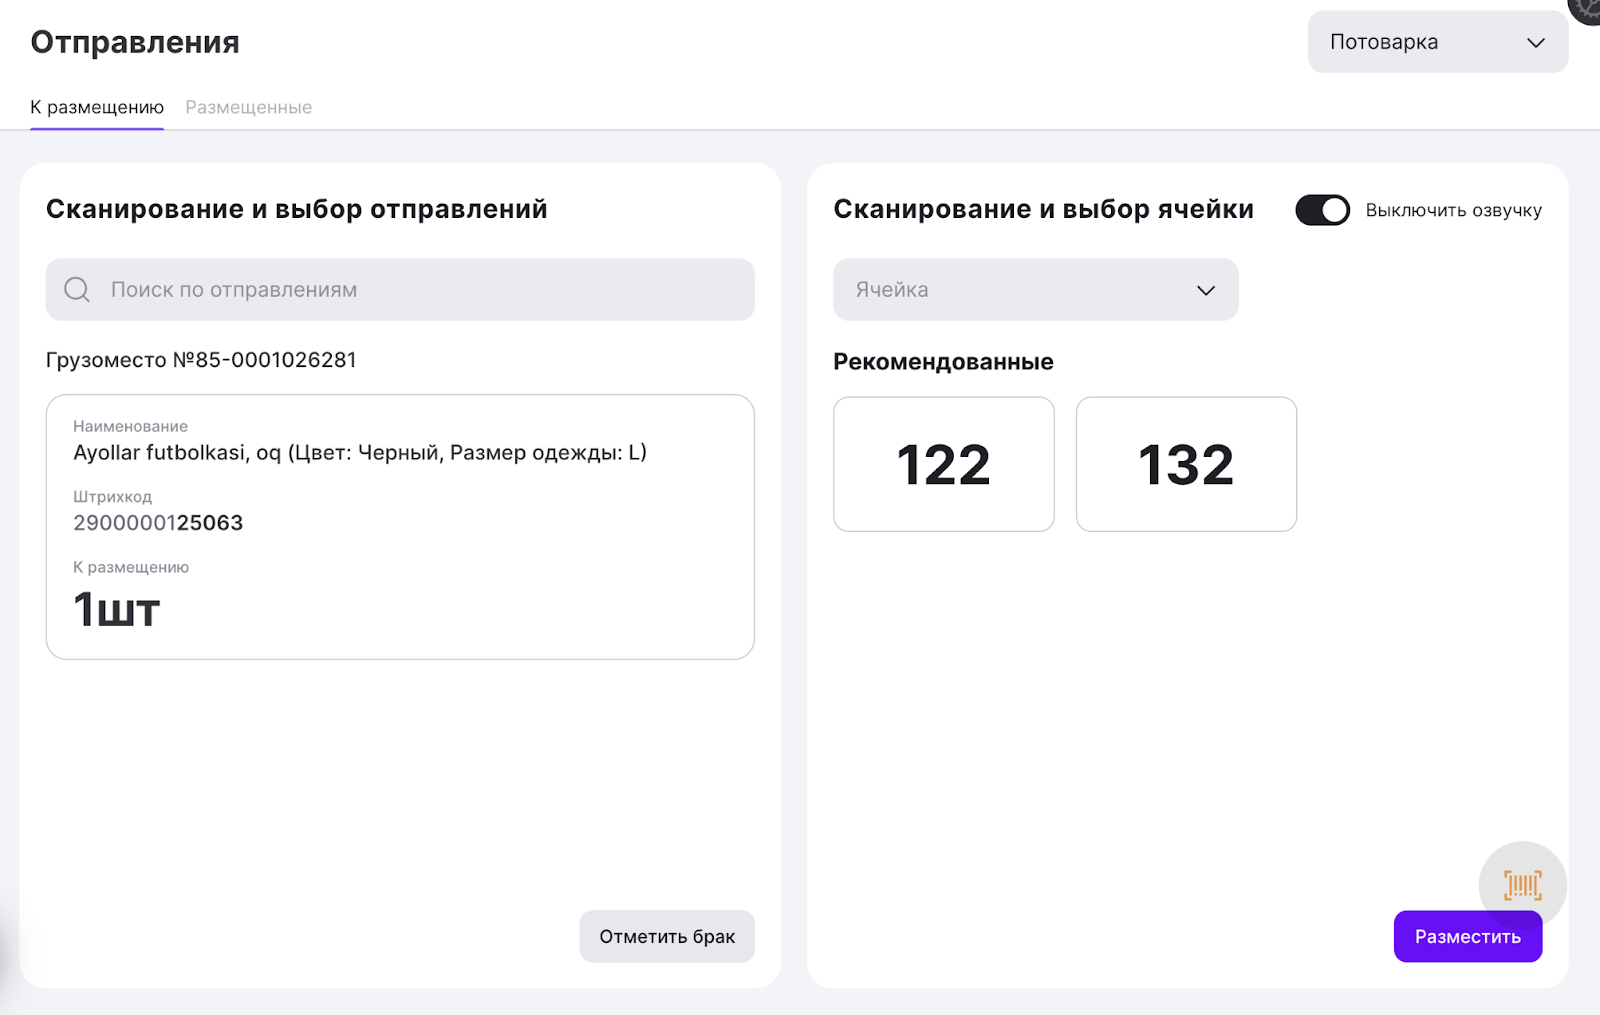The width and height of the screenshot is (1600, 1015).
Task: Click the barcode number 2900000125063
Action: click(x=158, y=523)
